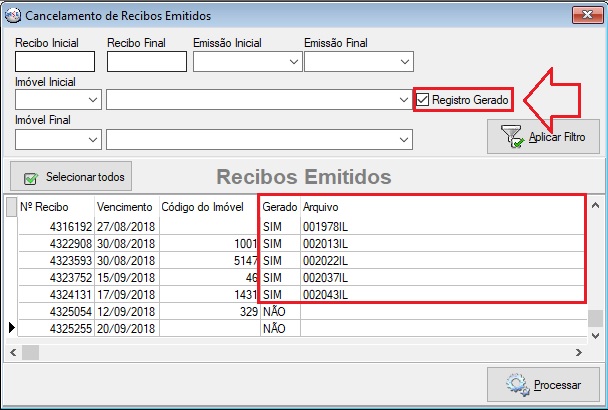Viewport: 608px width, 410px height.
Task: Click the Nº Recibo column header
Action: (44, 207)
